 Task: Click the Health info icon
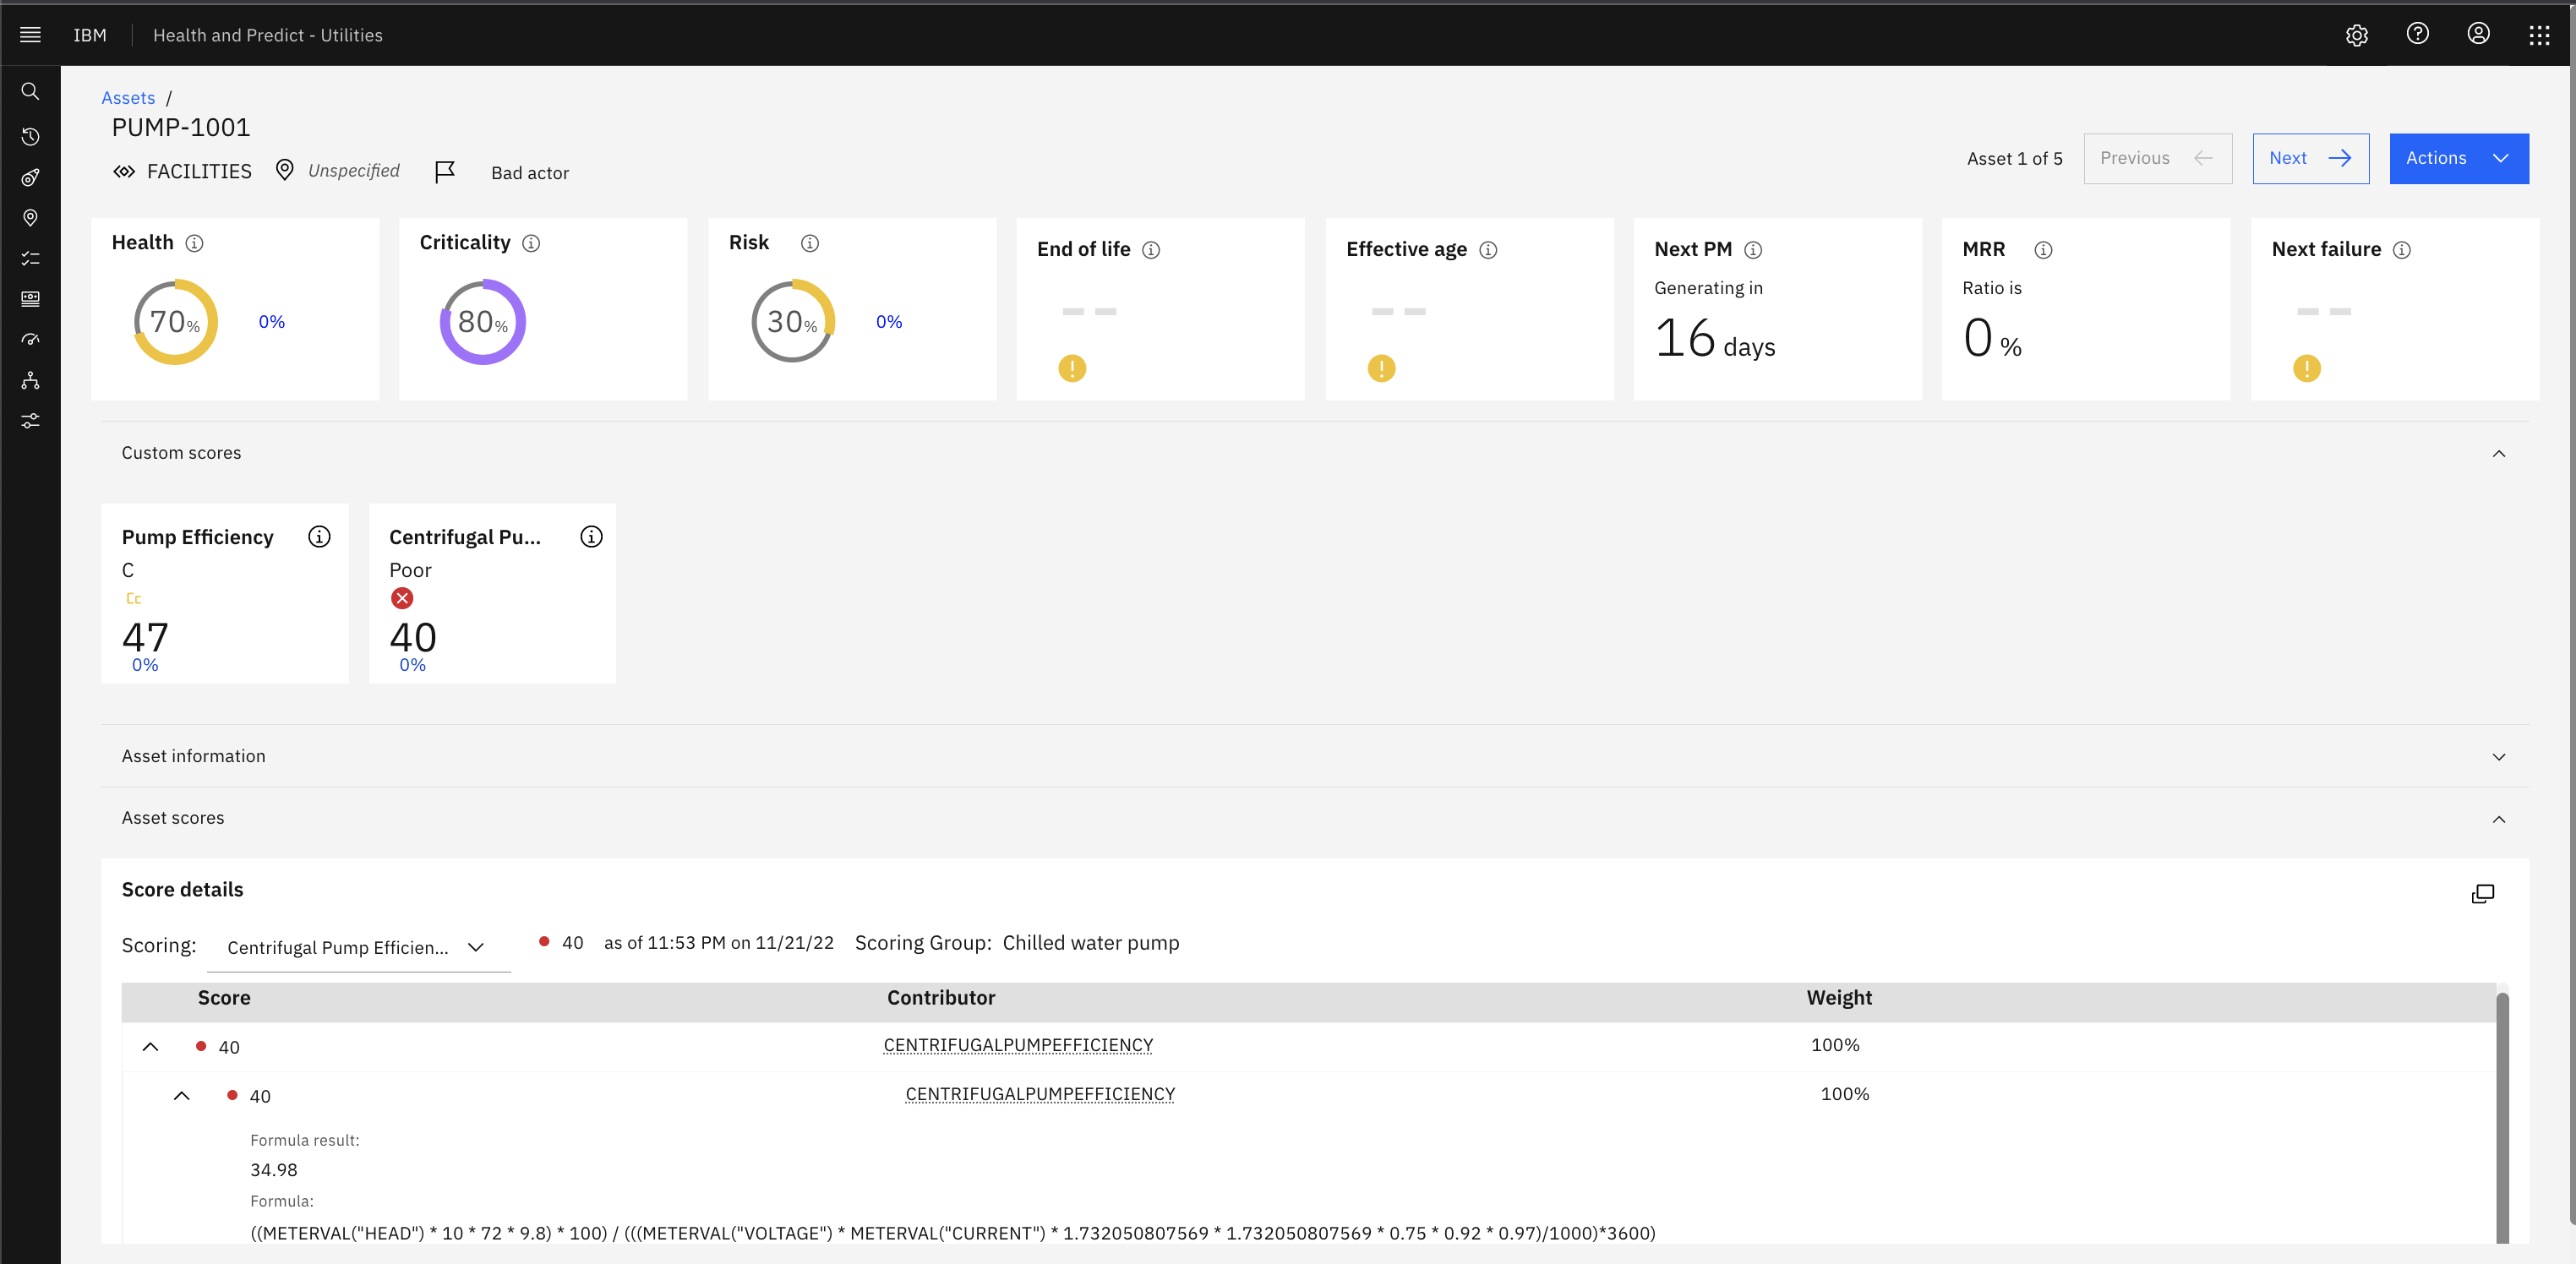(195, 243)
